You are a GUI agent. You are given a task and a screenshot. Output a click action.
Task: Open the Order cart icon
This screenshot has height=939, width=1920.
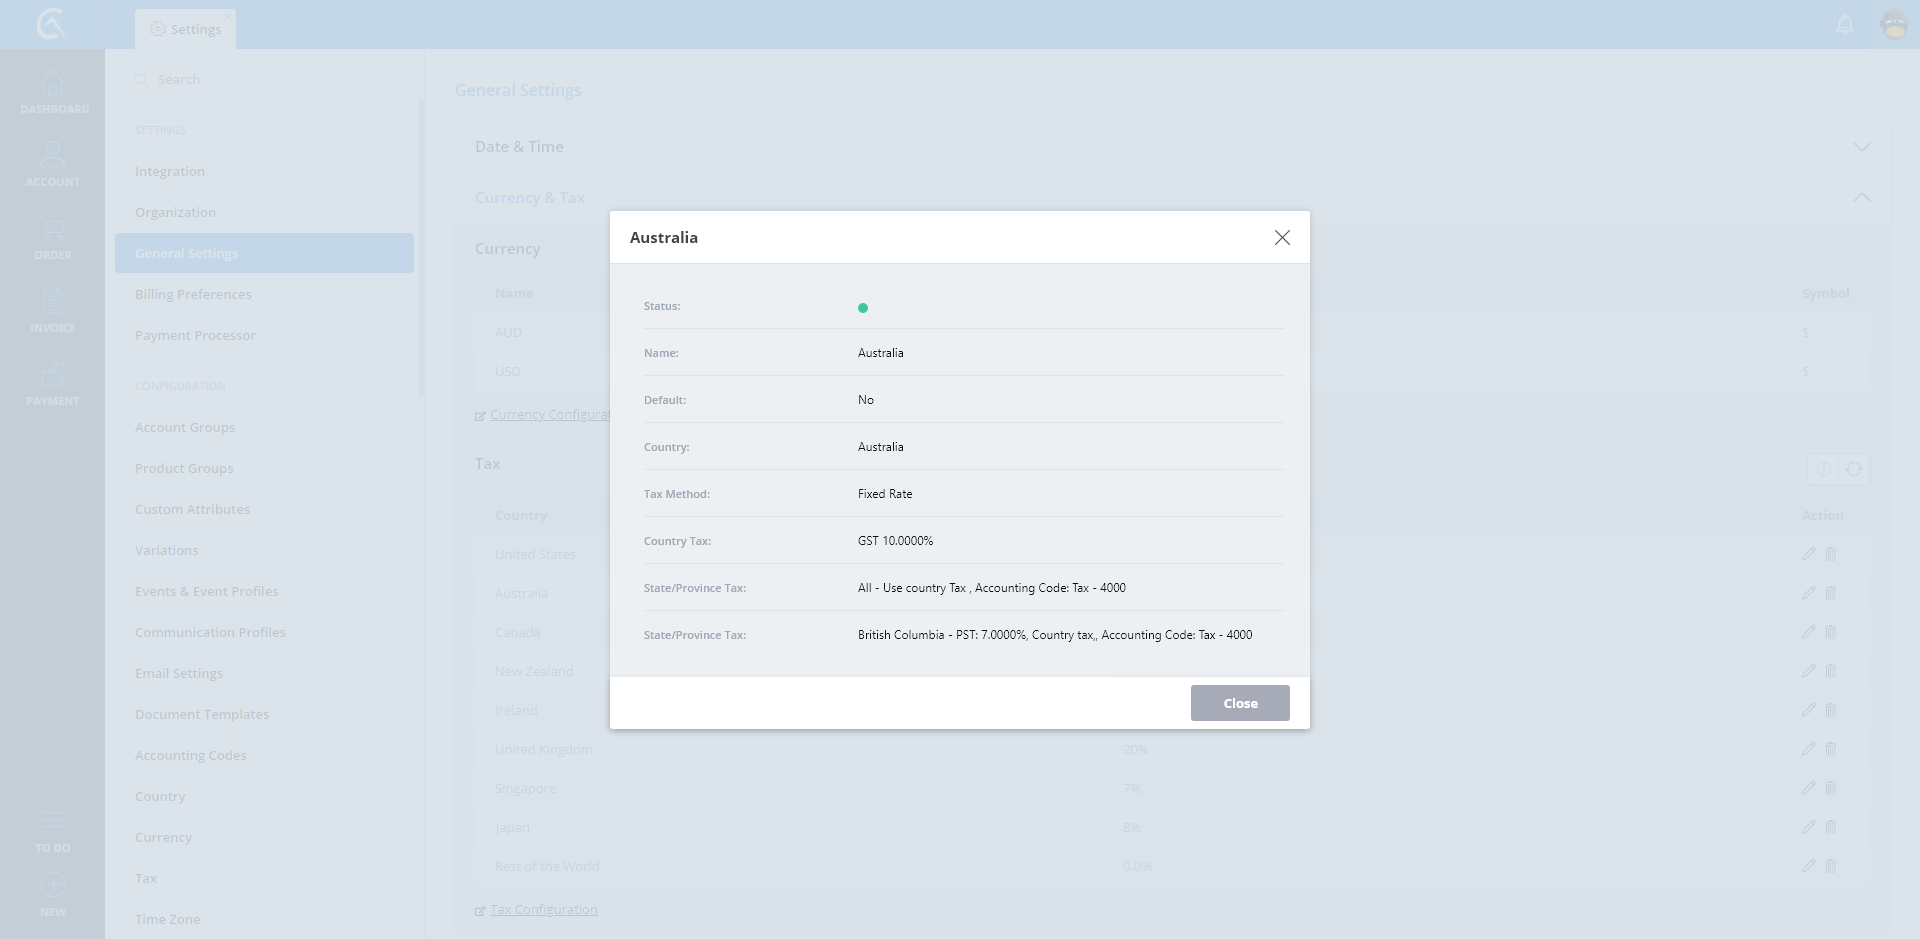[x=53, y=229]
